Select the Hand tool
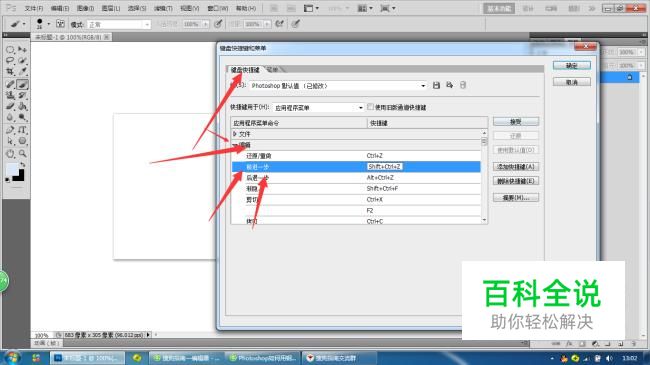650x365 pixels. pos(10,153)
